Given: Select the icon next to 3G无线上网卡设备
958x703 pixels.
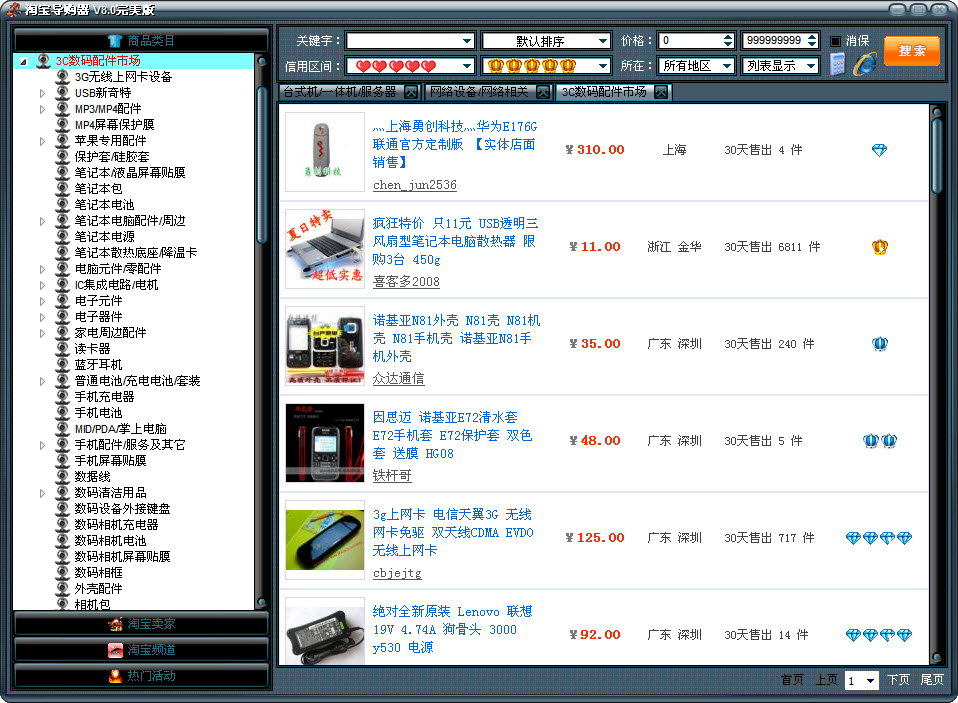Looking at the screenshot, I should coord(62,77).
